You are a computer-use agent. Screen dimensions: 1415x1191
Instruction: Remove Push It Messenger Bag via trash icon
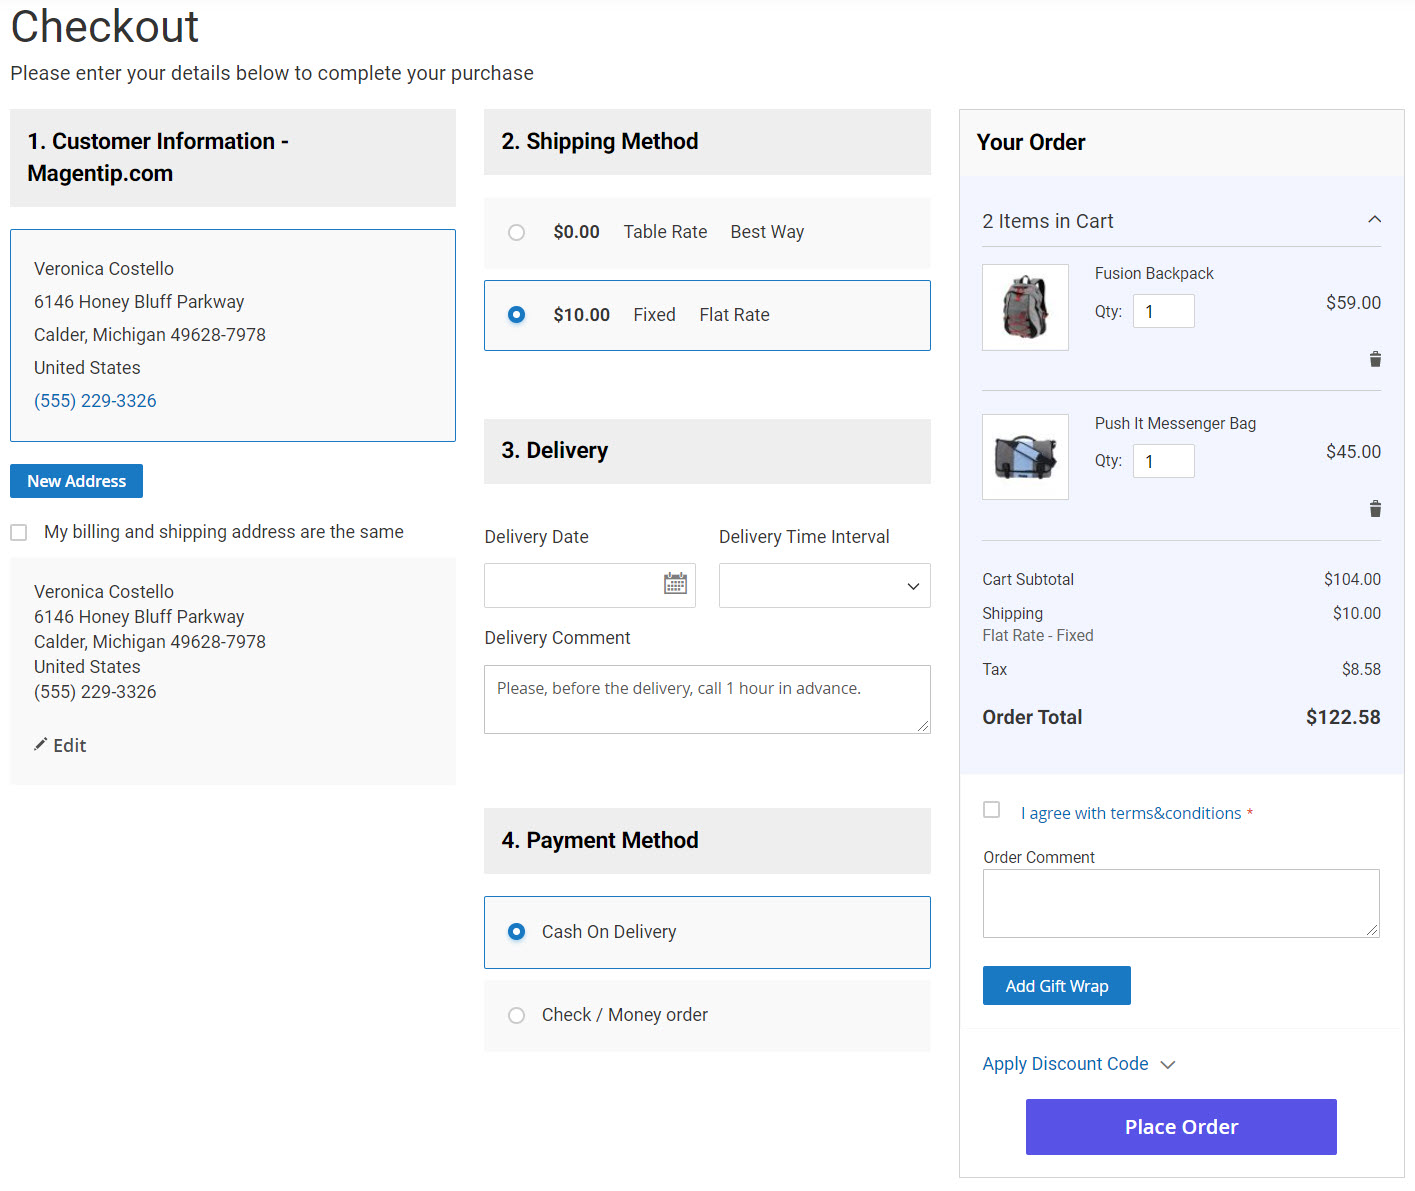click(x=1375, y=508)
